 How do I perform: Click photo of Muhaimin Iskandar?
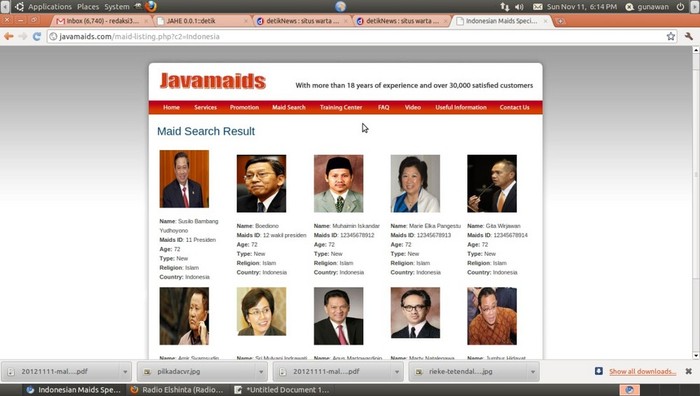point(338,183)
